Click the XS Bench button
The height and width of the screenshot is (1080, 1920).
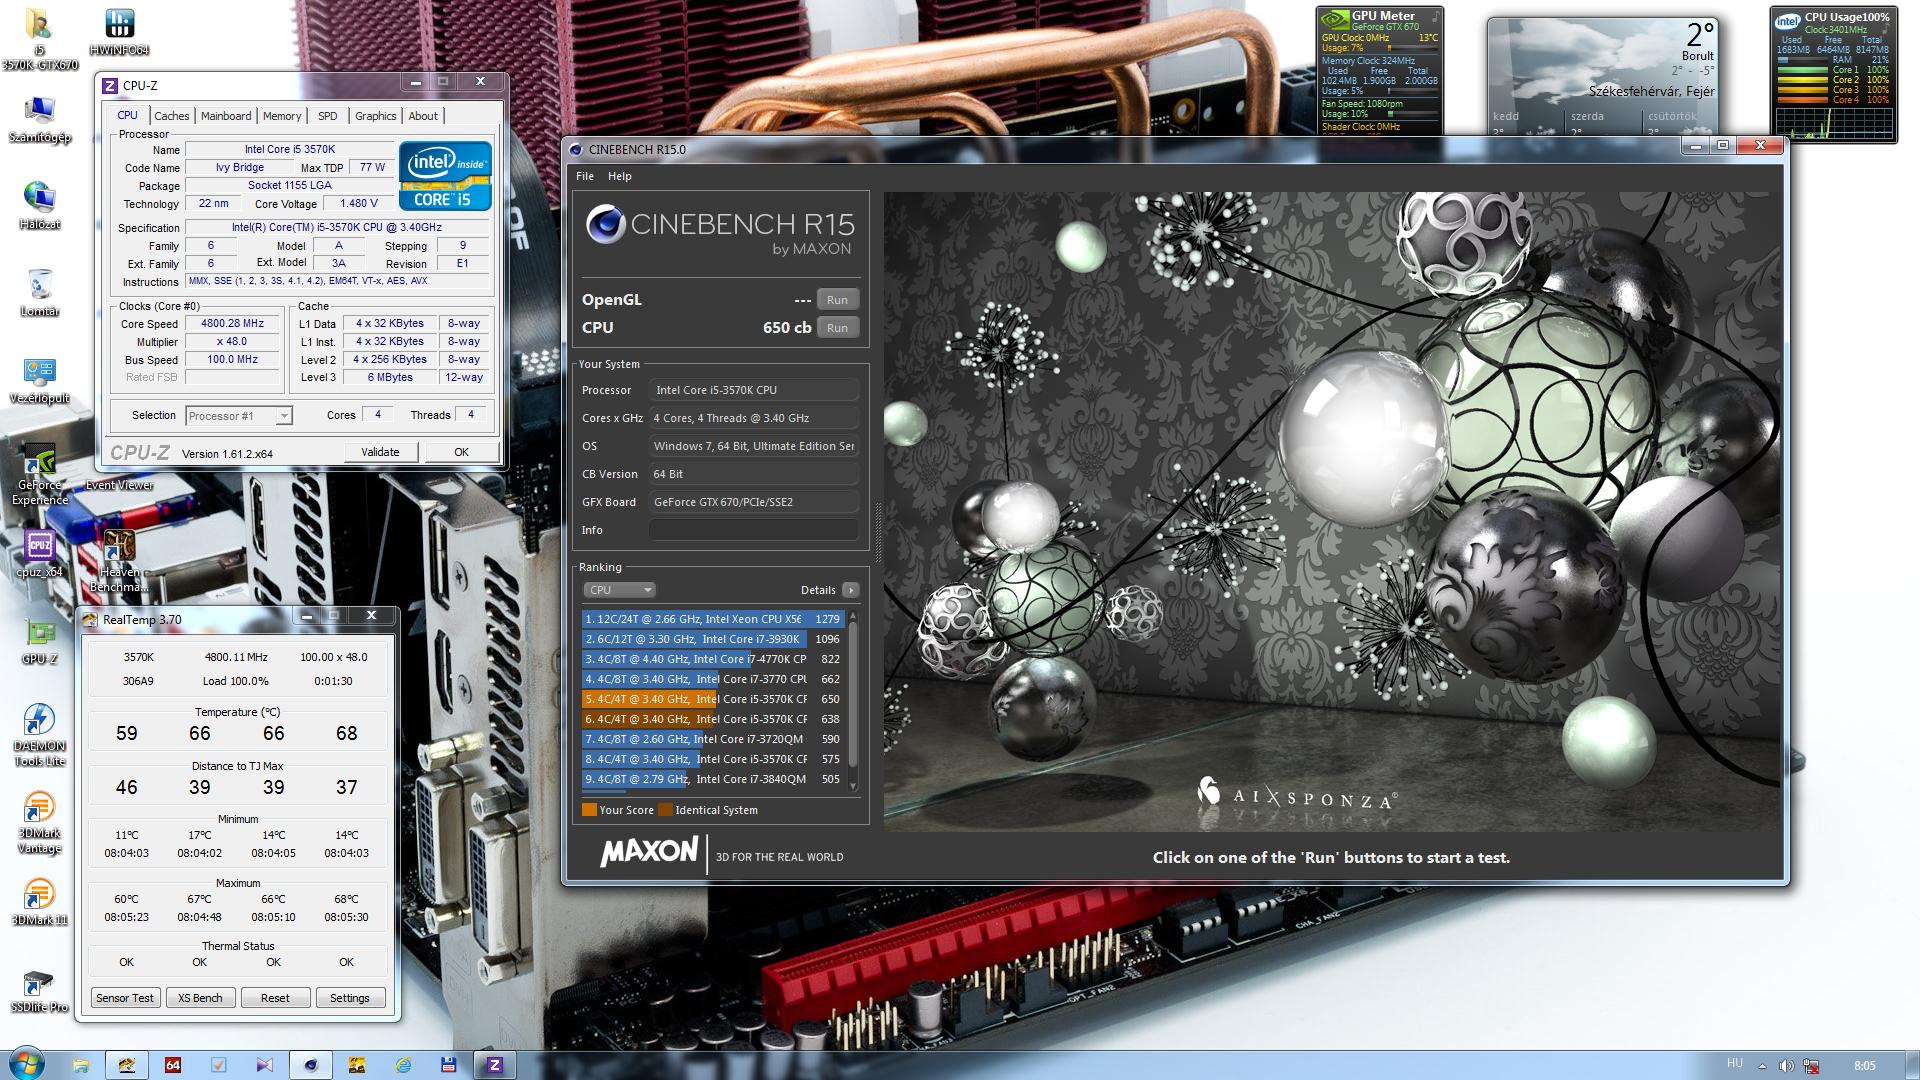(x=200, y=998)
